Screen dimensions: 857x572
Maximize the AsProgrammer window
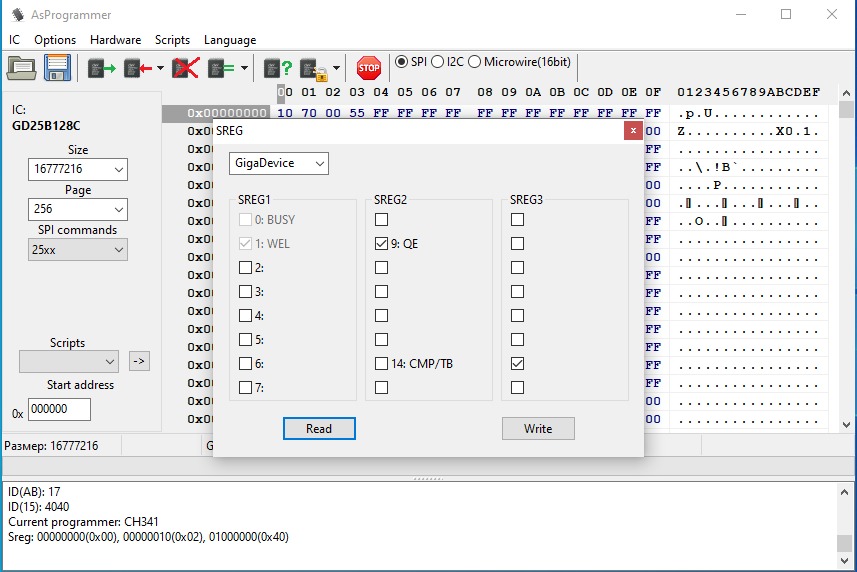[786, 14]
